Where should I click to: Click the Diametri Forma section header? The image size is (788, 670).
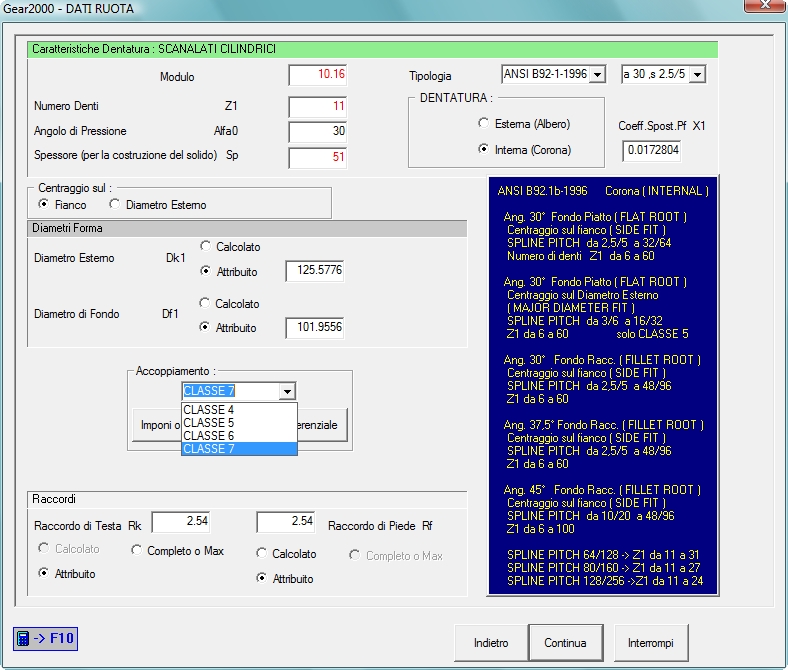click(247, 228)
